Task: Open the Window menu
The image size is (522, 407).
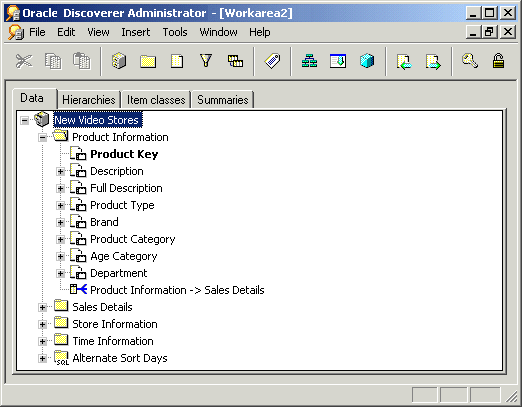Action: point(218,32)
